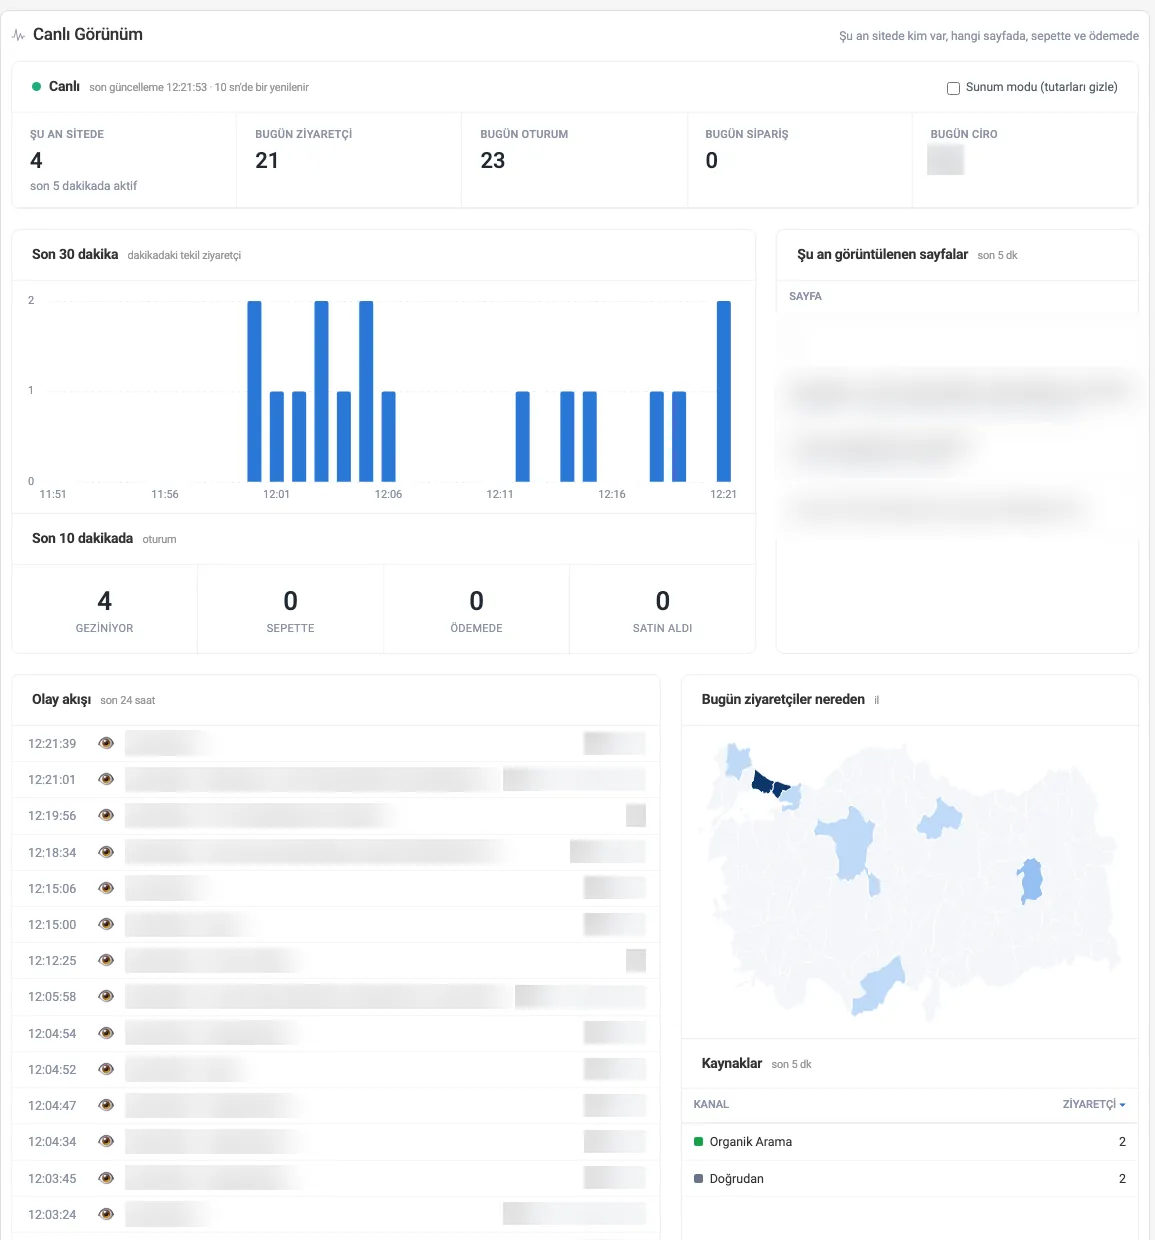
Task: Sort sources by the ZİYARETÇİ column
Action: click(x=1094, y=1104)
